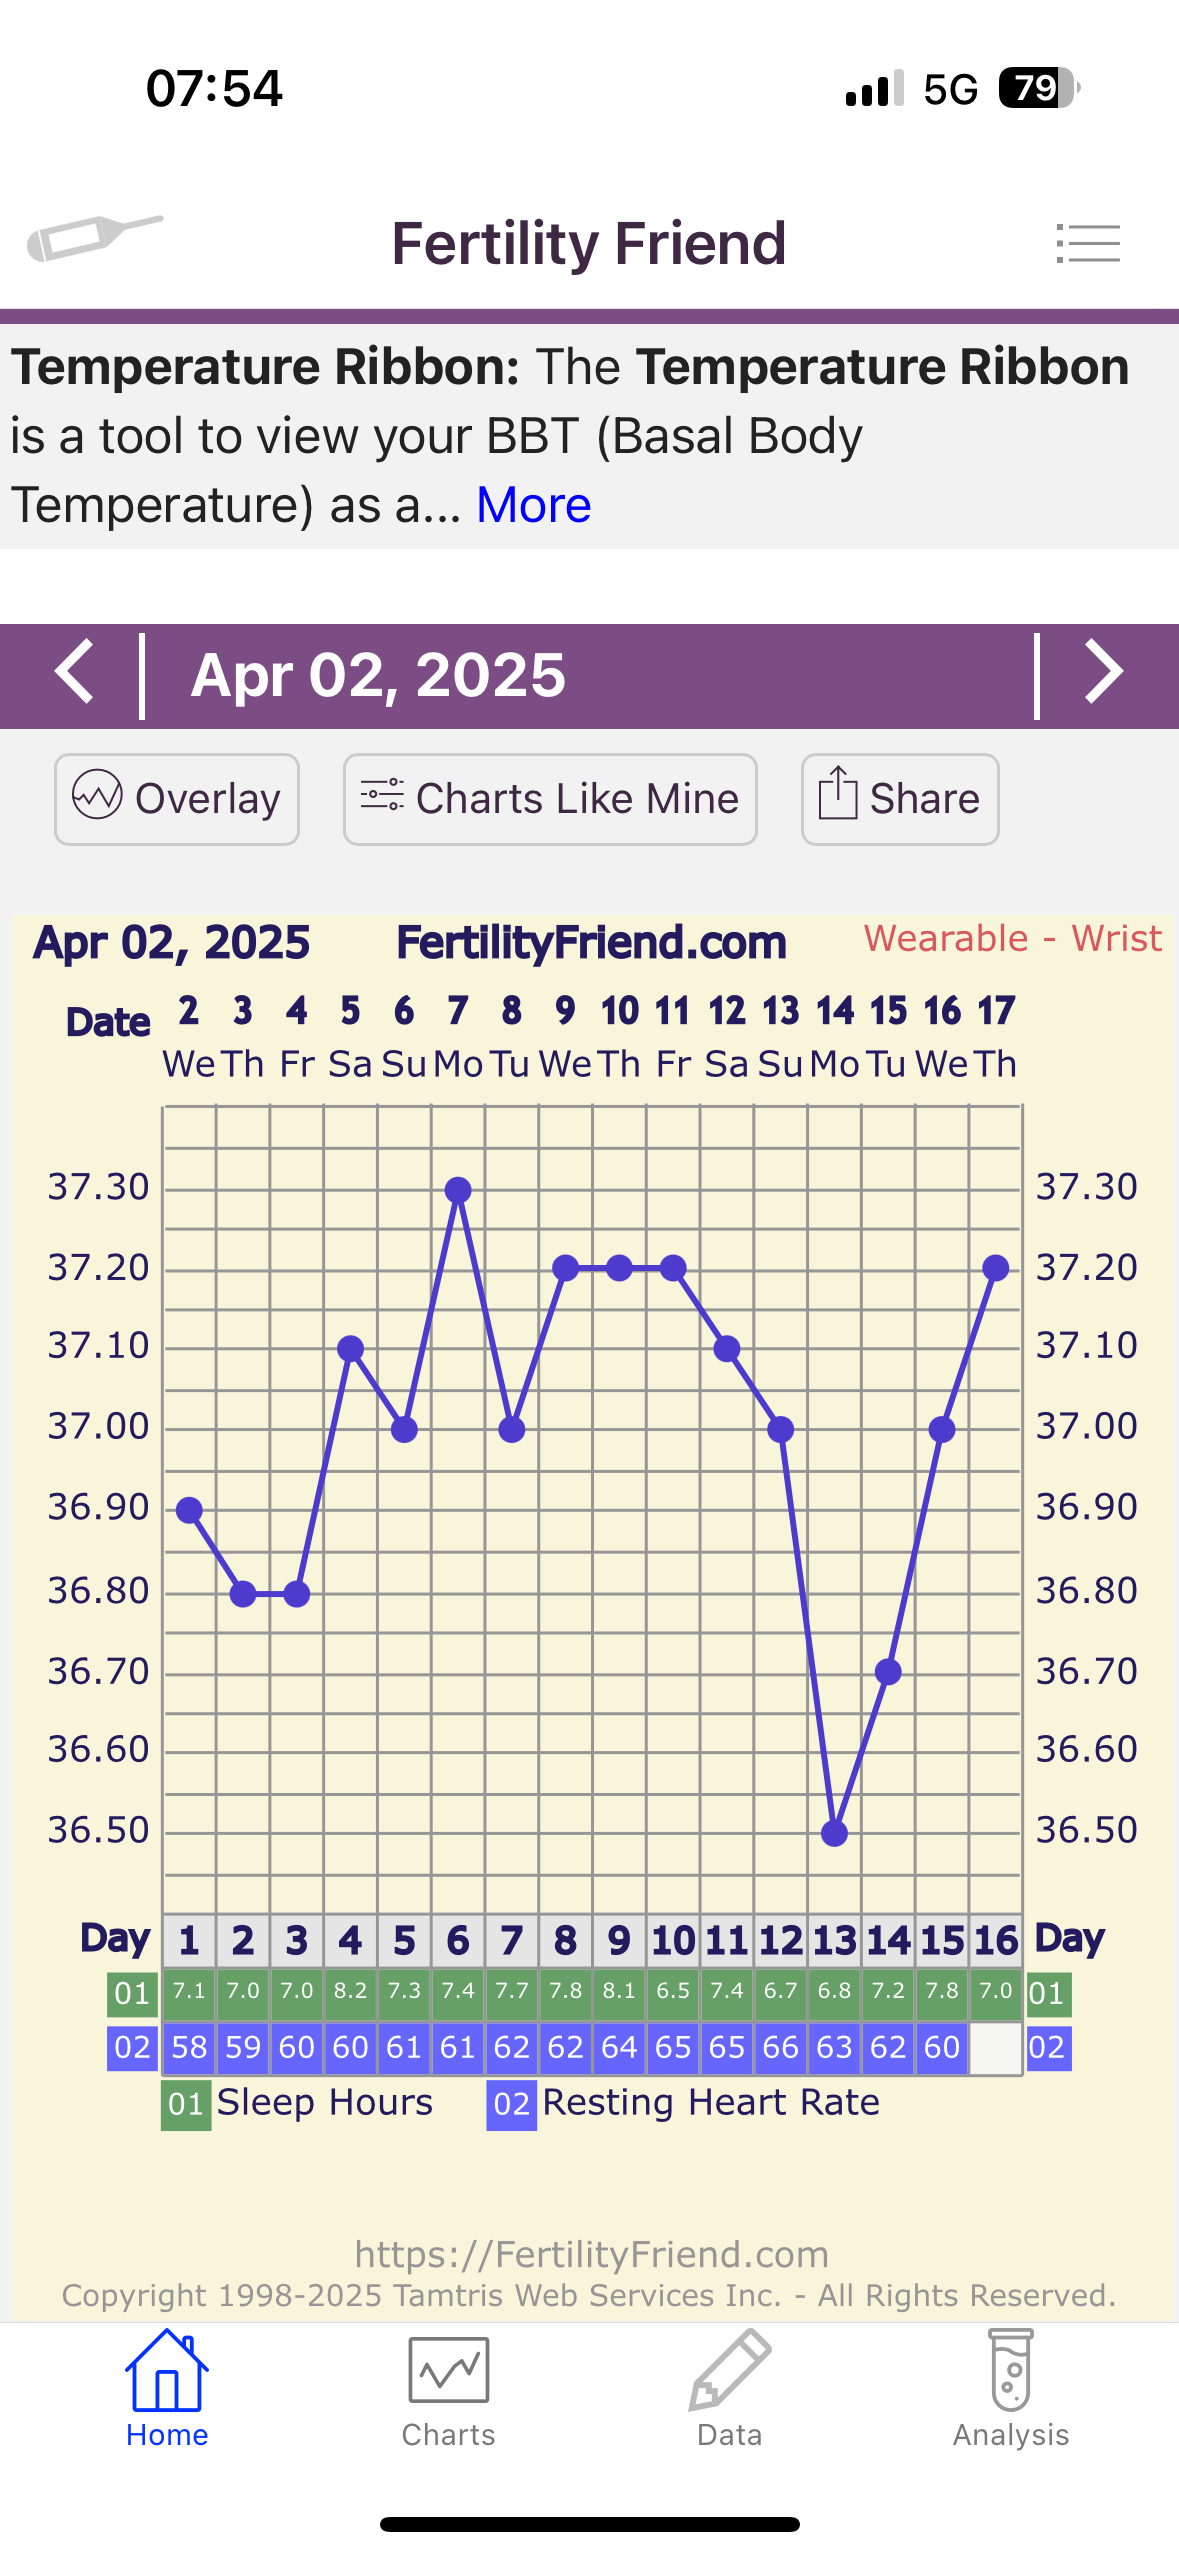Tap the Share button
The height and width of the screenshot is (2556, 1179).
[899, 799]
